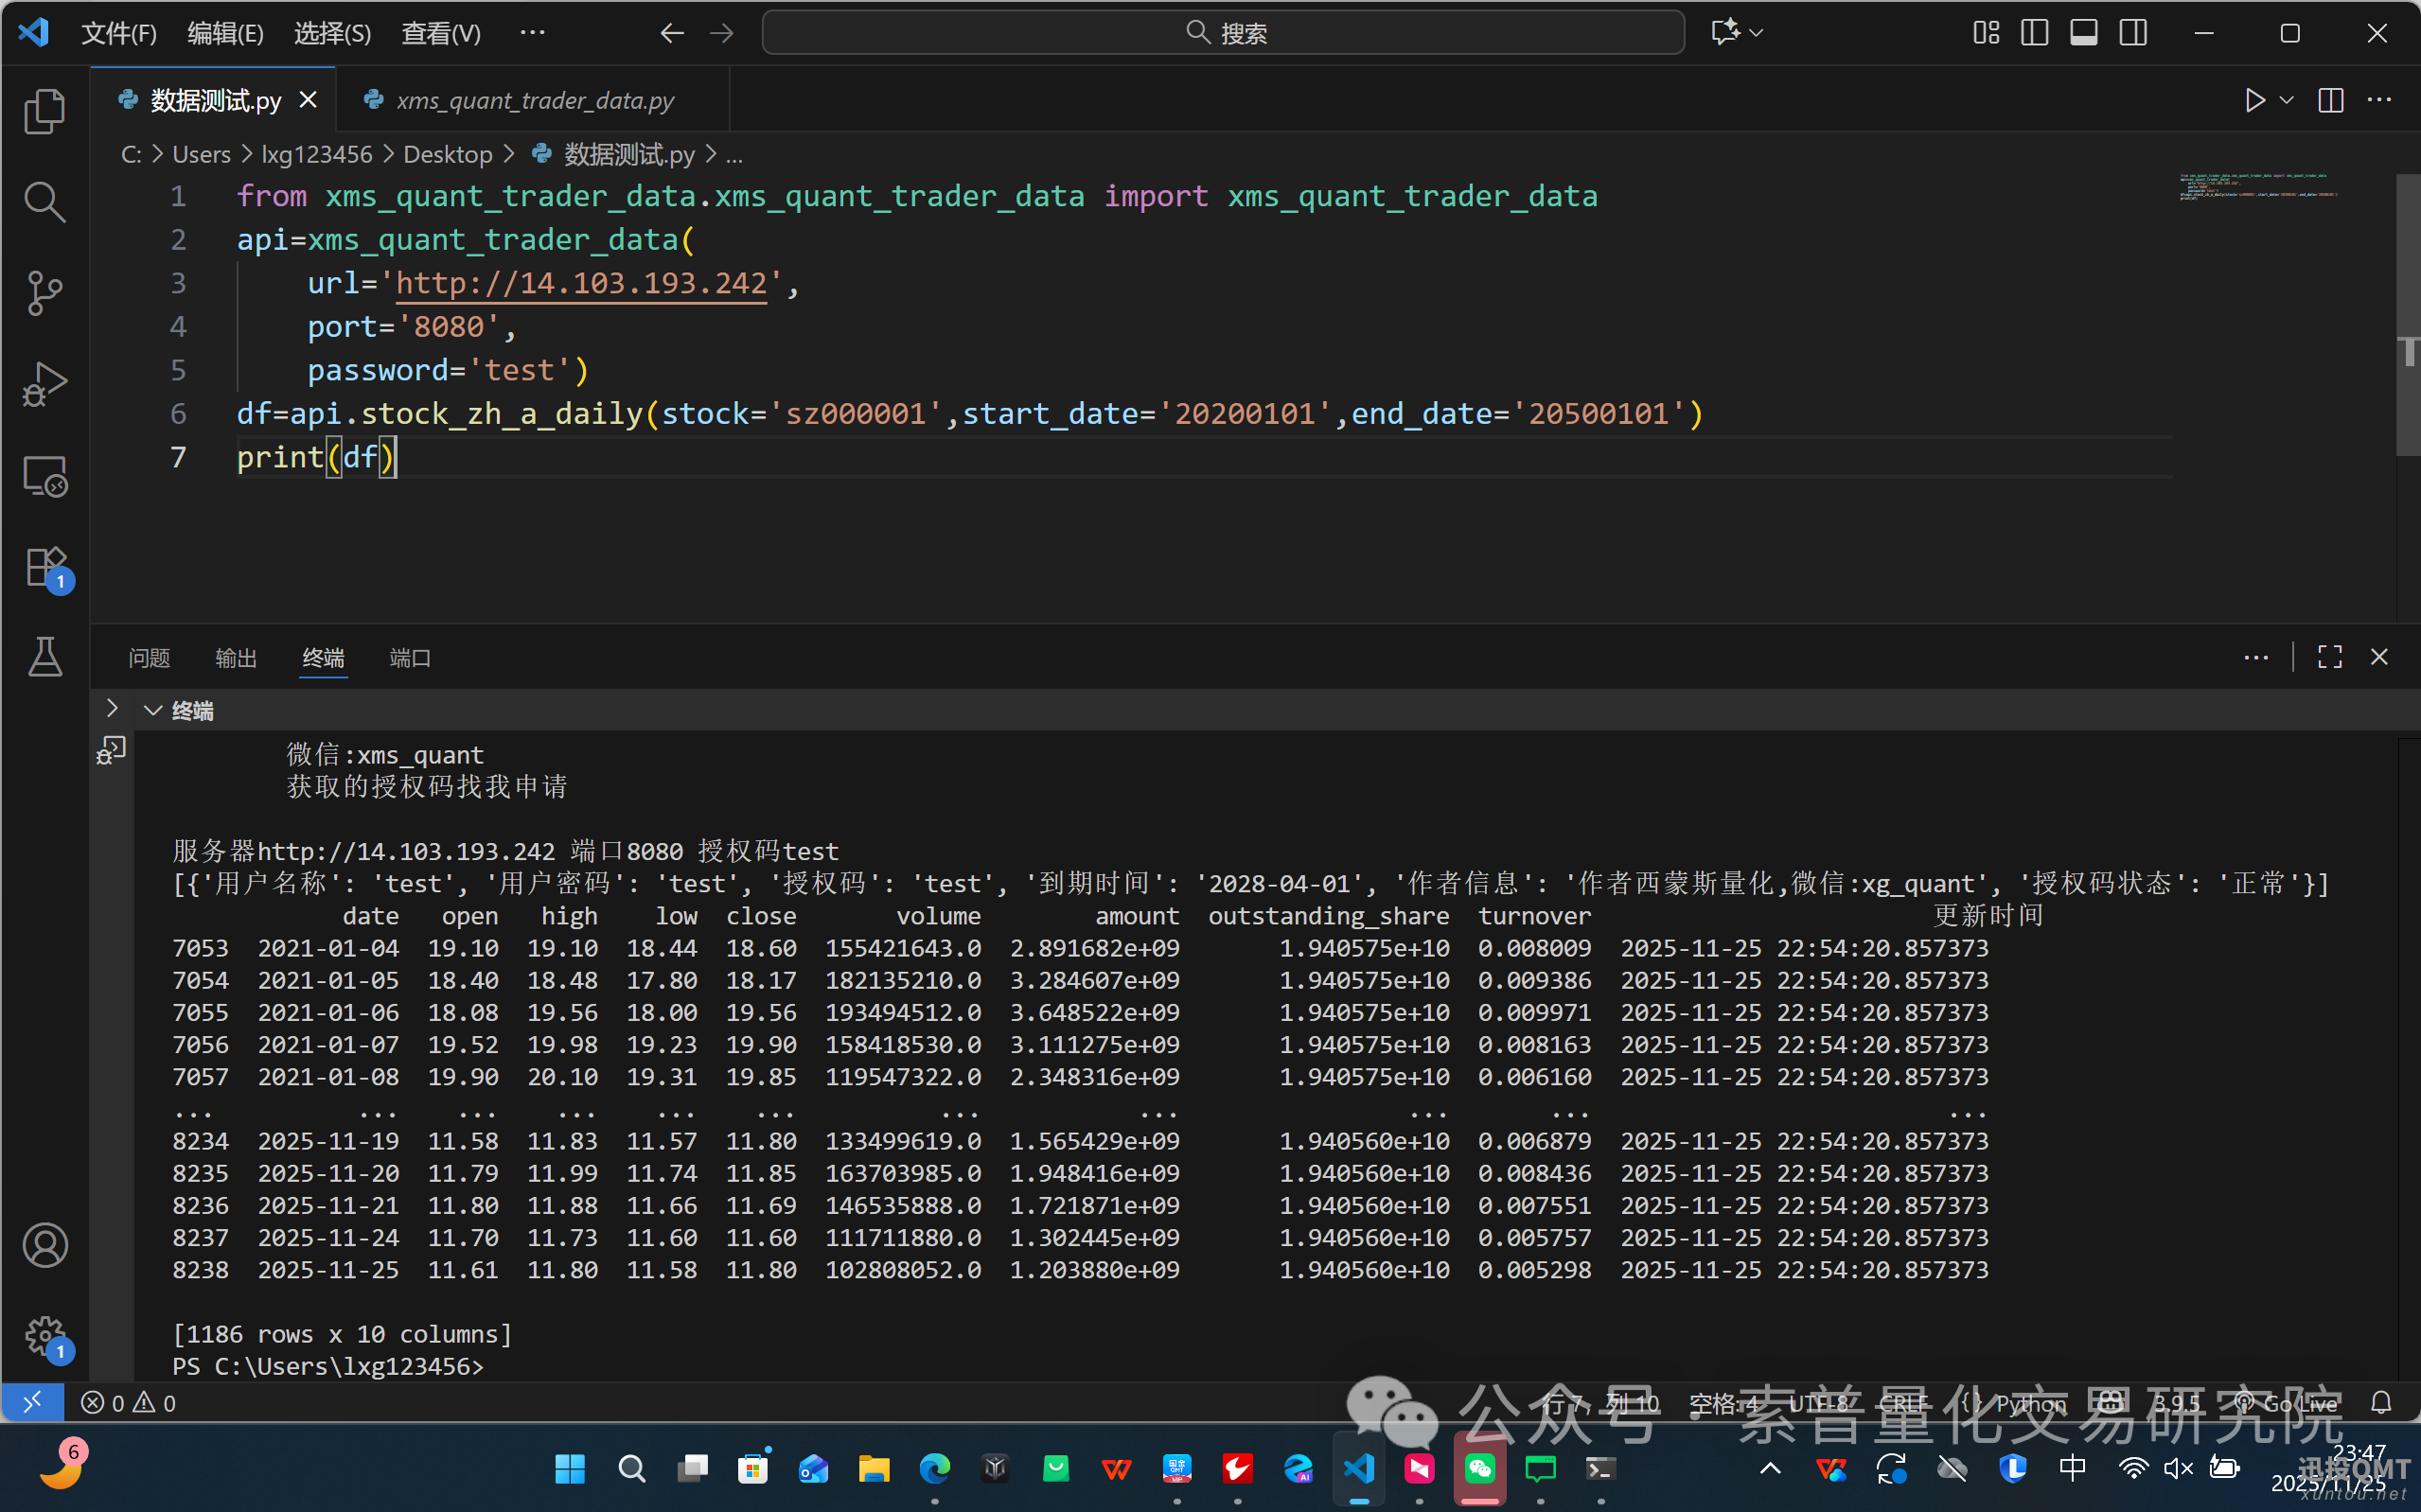The image size is (2421, 1512).
Task: Open the Source Control view
Action: (x=44, y=293)
